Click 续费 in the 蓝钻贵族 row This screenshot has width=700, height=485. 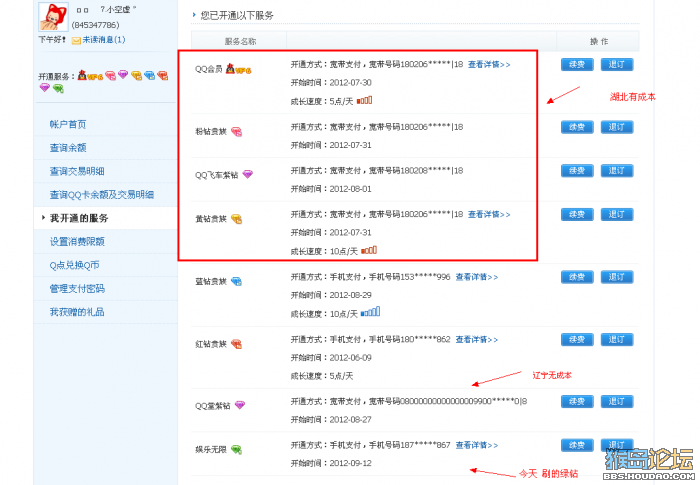[577, 277]
